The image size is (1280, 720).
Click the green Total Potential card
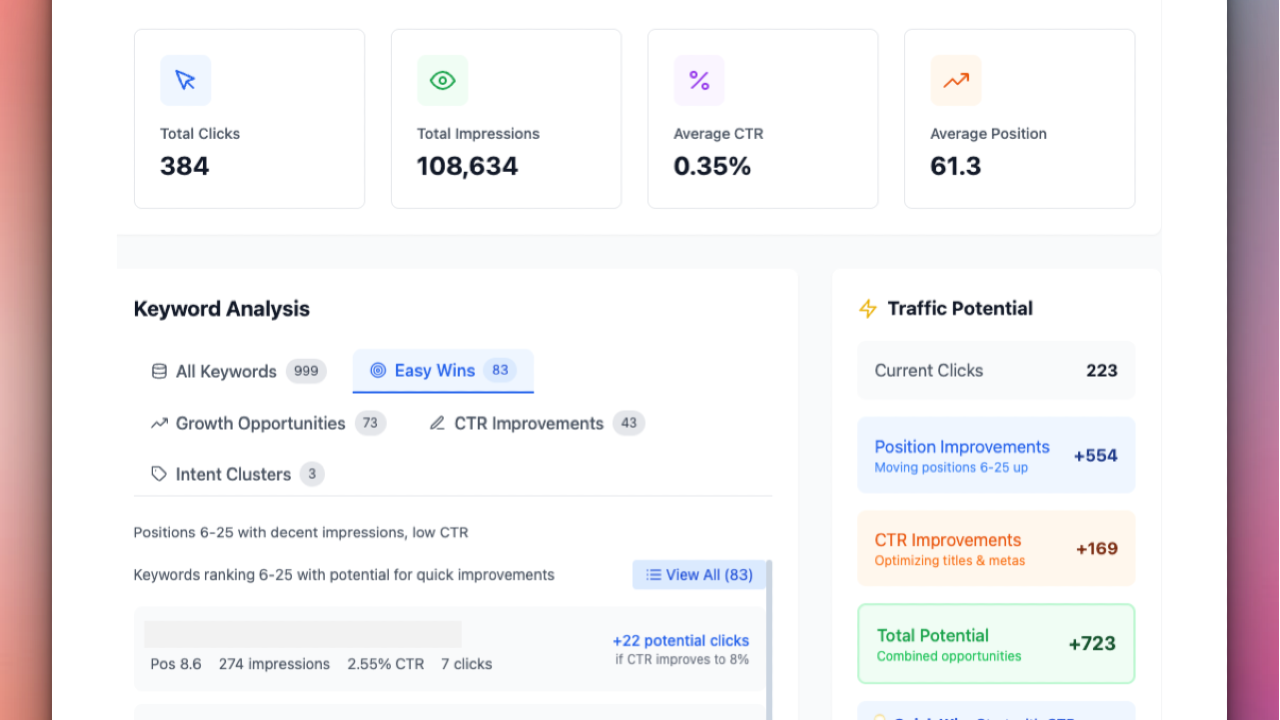click(x=995, y=643)
